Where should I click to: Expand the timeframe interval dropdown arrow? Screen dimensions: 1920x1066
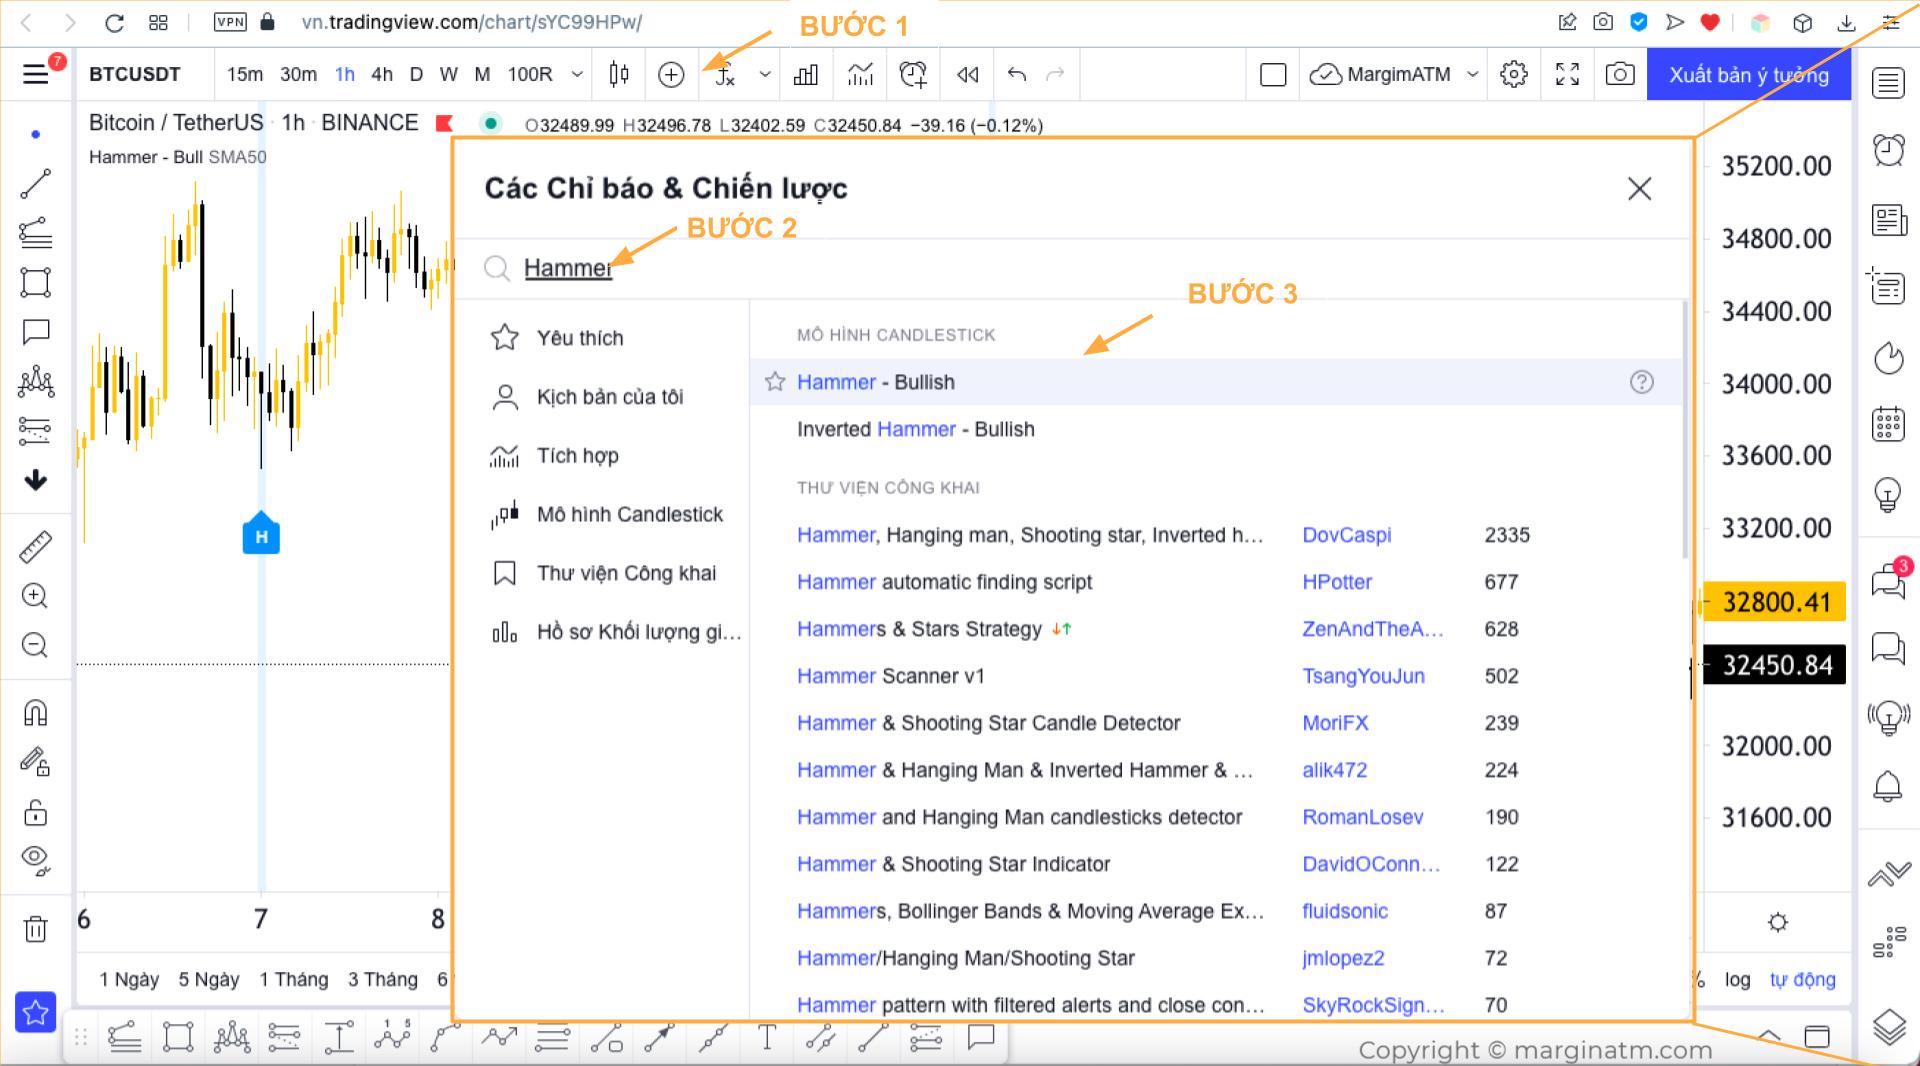[x=577, y=74]
